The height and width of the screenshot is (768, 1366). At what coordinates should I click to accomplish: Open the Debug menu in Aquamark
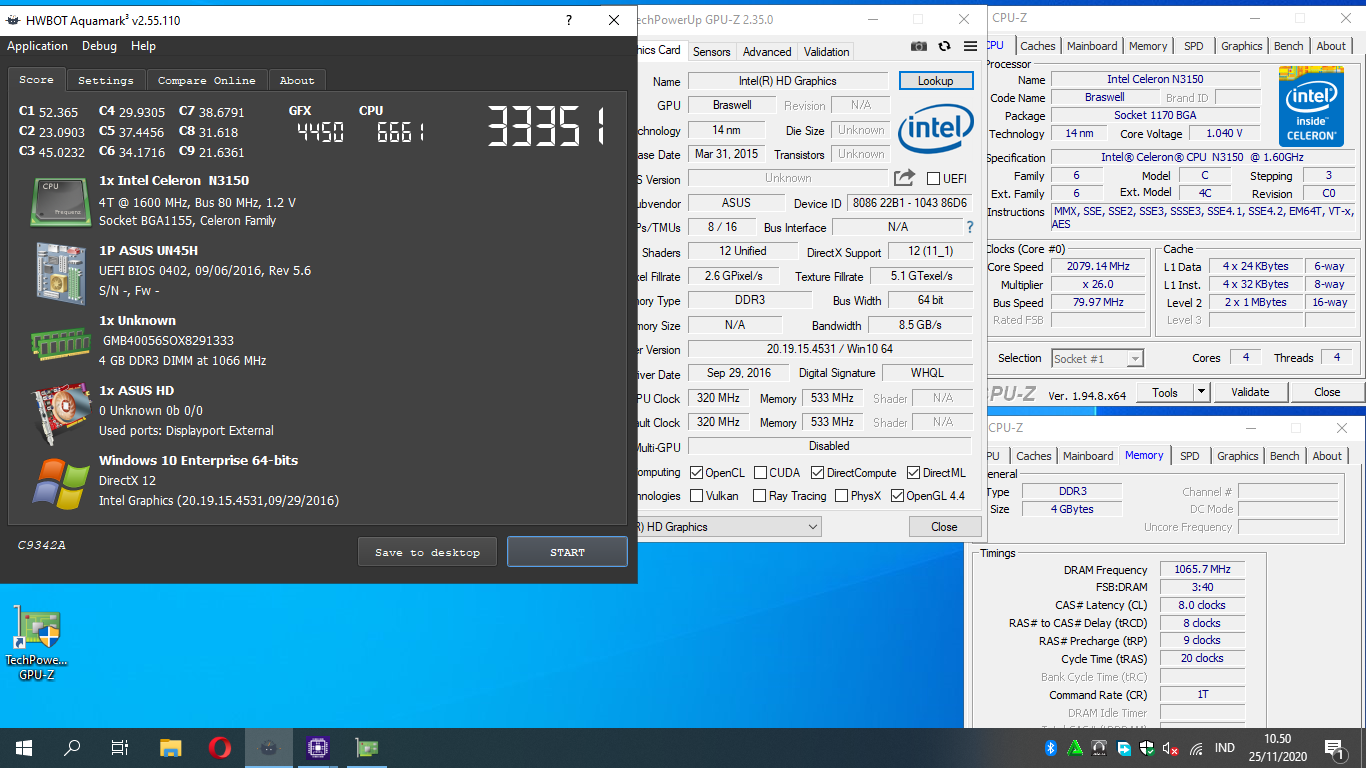(x=99, y=46)
